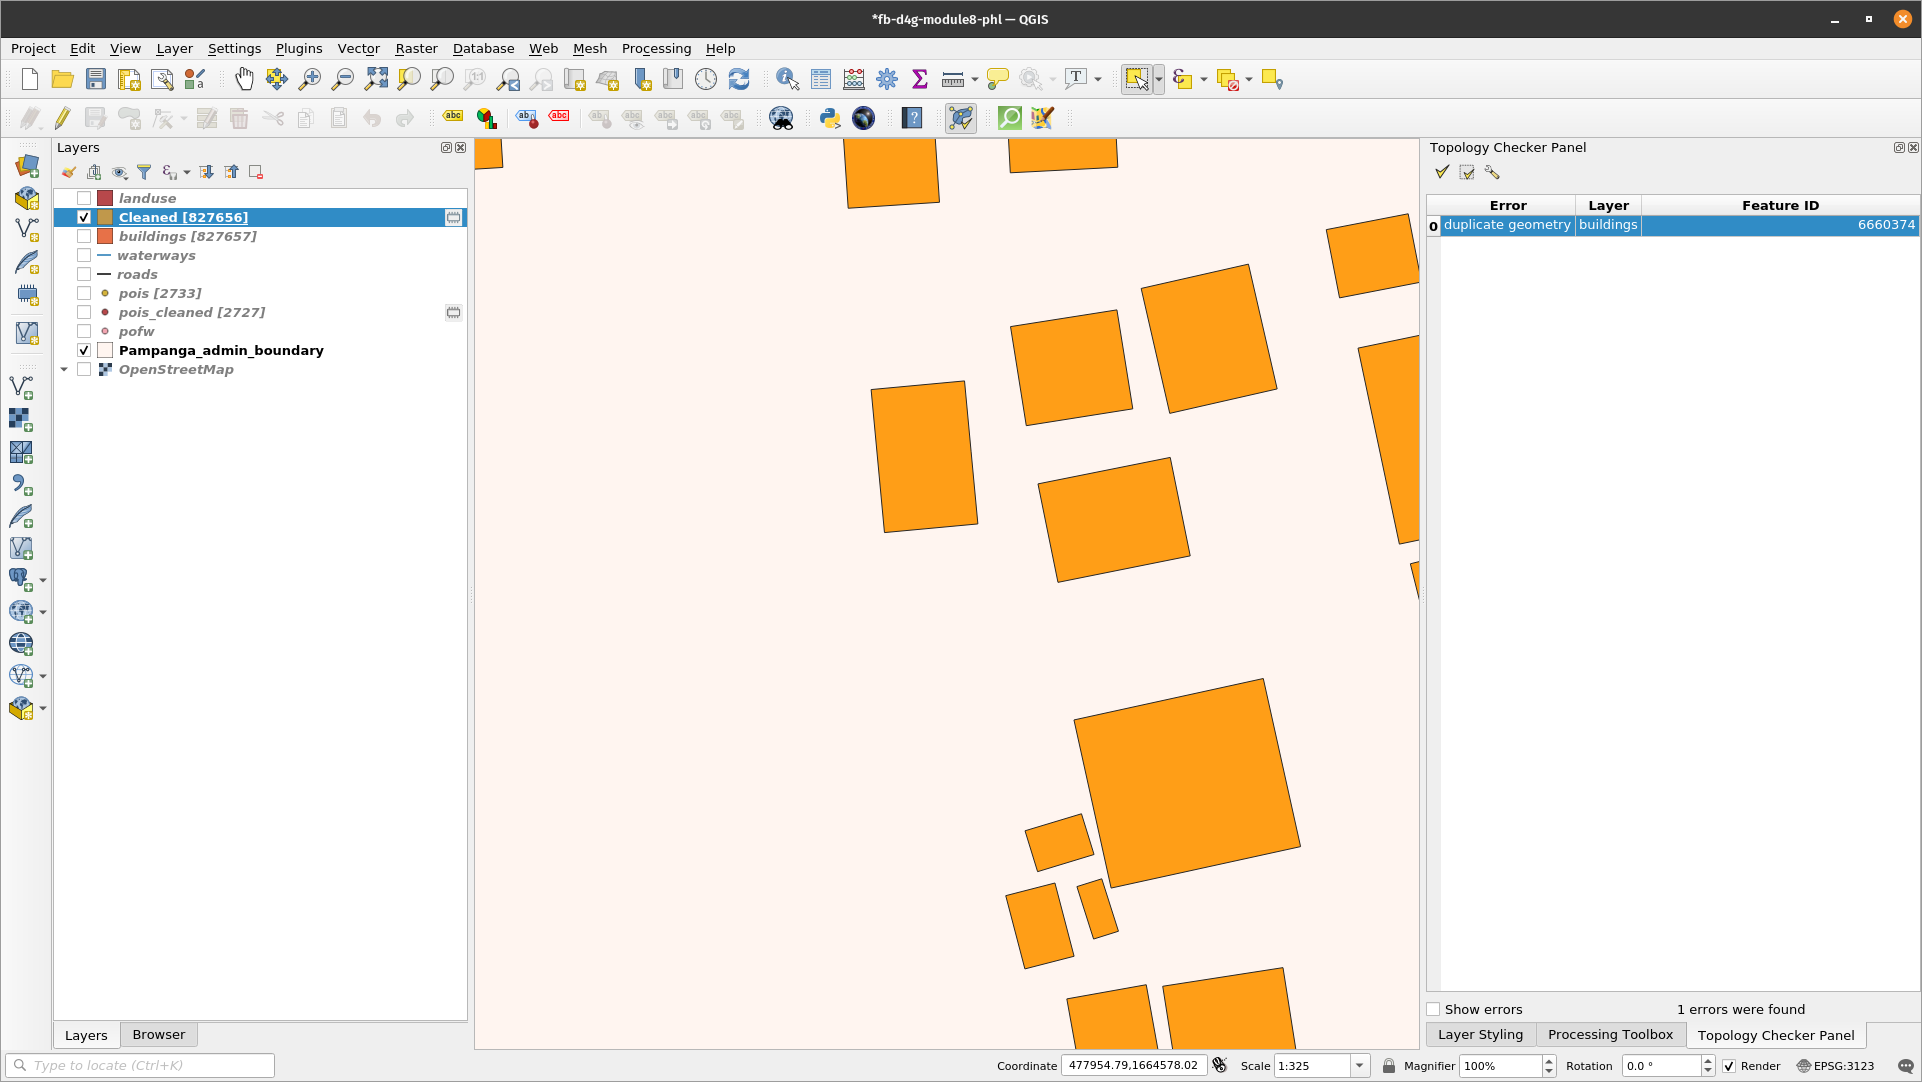
Task: Switch to Browser panel tab
Action: [x=158, y=1034]
